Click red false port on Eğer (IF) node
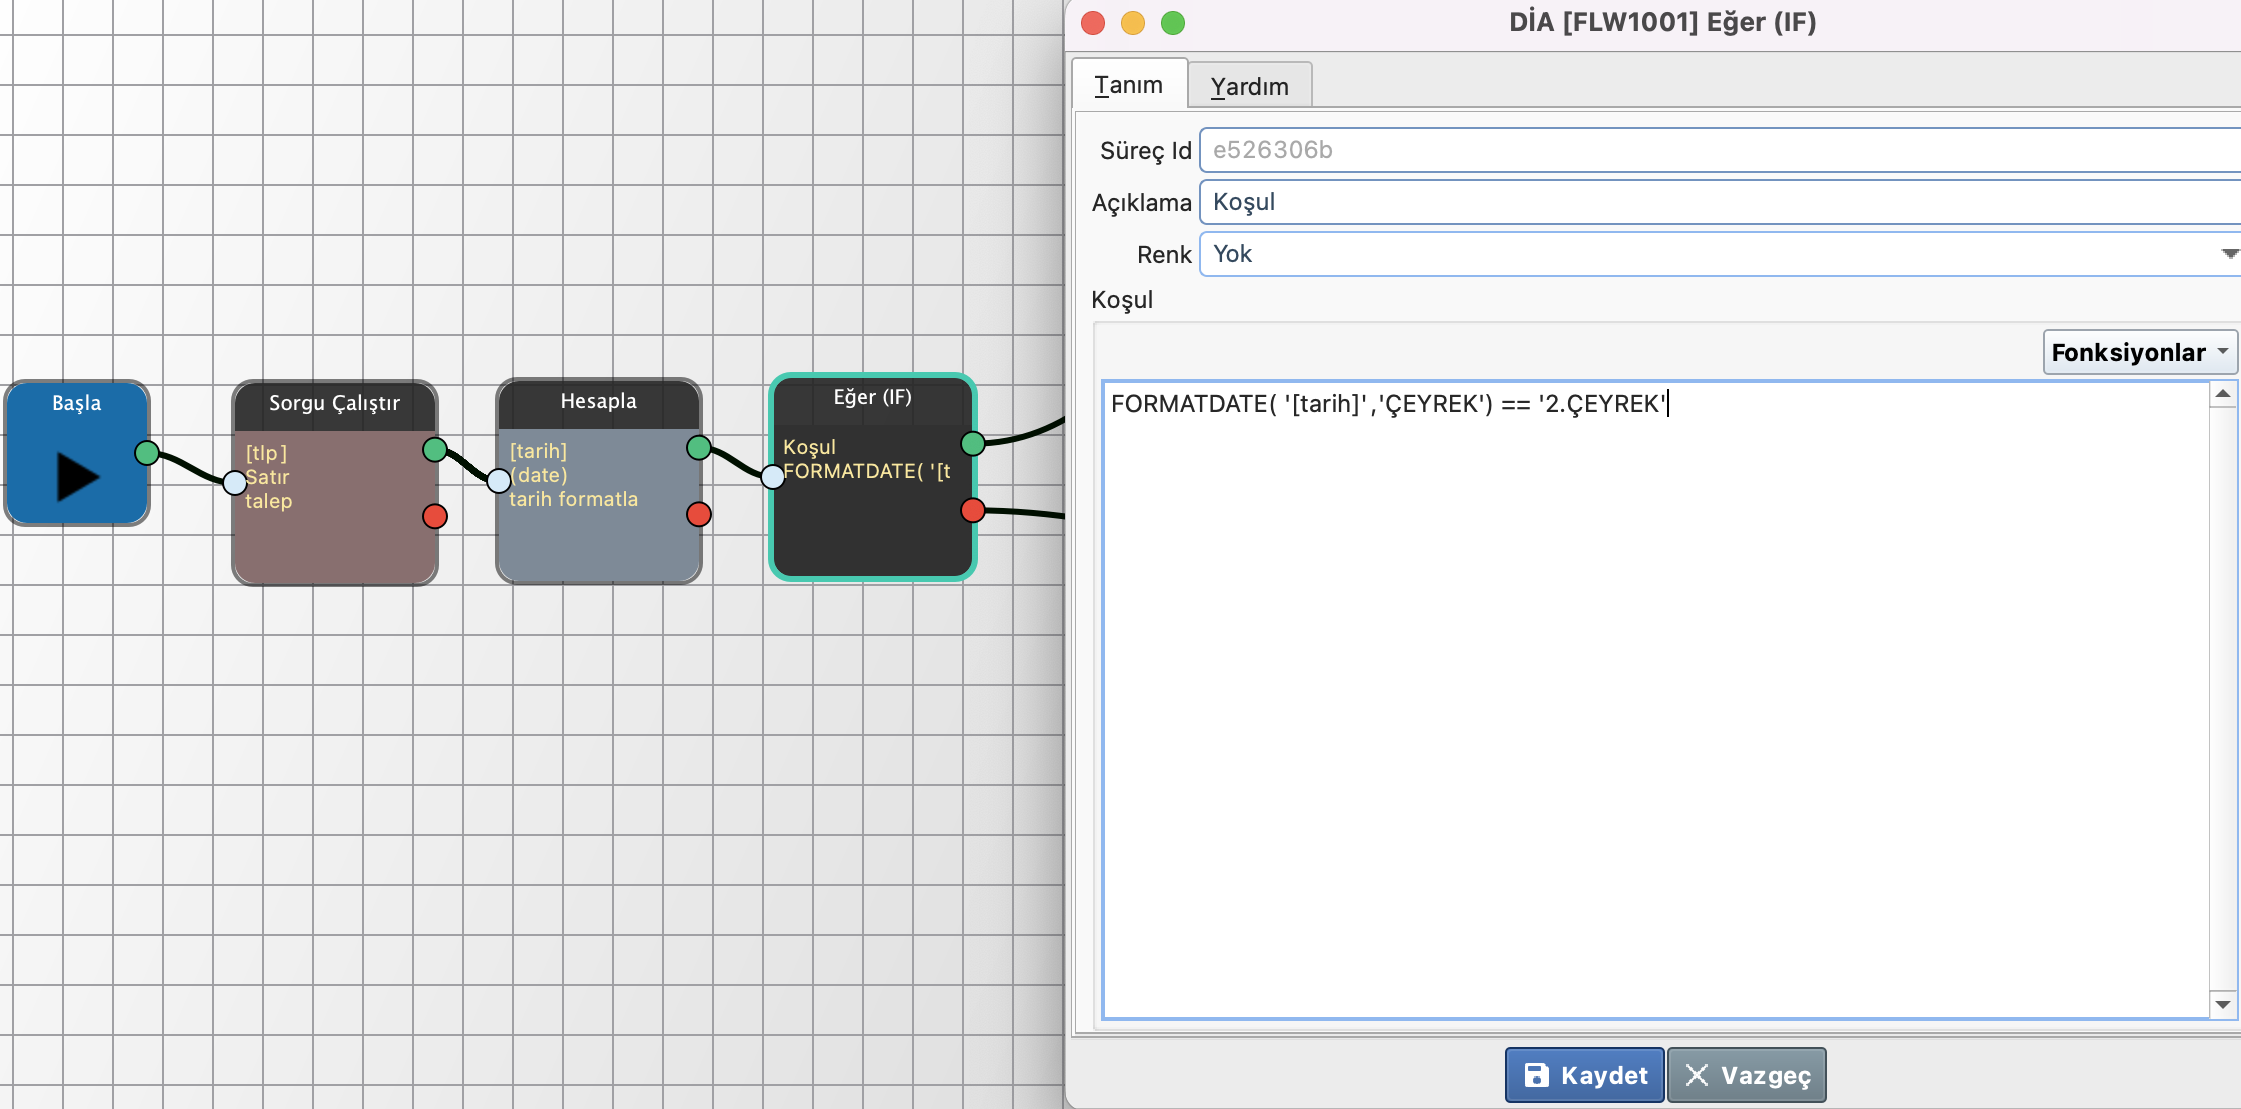The image size is (2241, 1109). [x=972, y=510]
